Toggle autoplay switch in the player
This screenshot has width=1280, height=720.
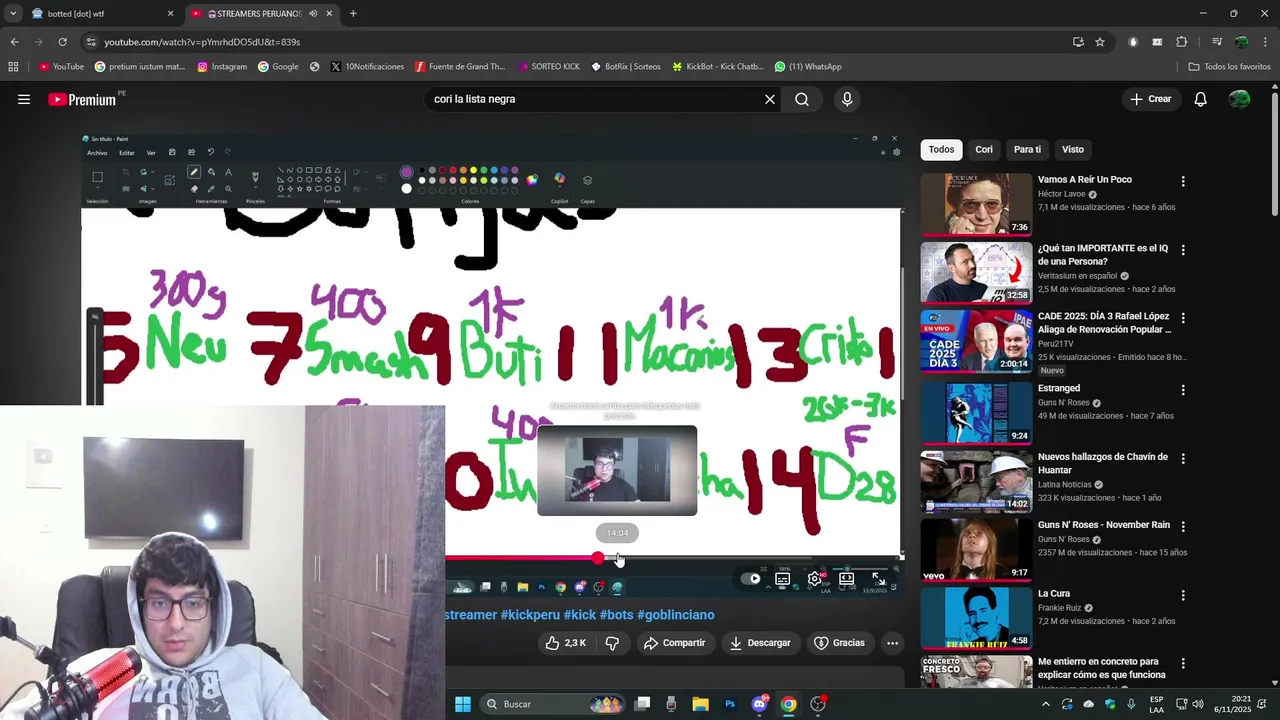[750, 579]
